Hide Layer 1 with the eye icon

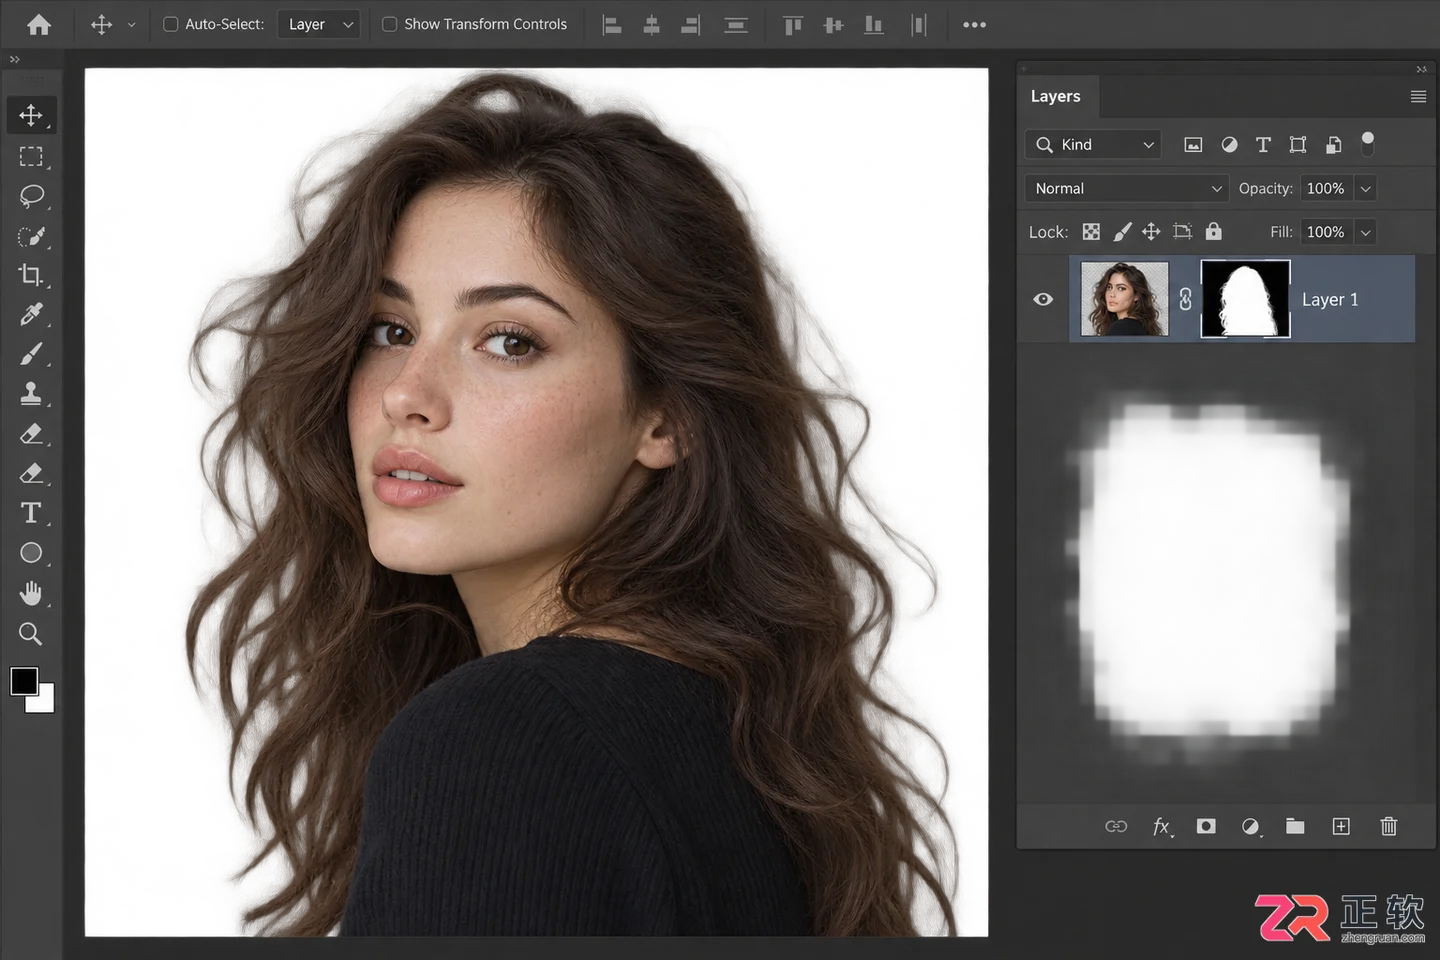(1043, 299)
